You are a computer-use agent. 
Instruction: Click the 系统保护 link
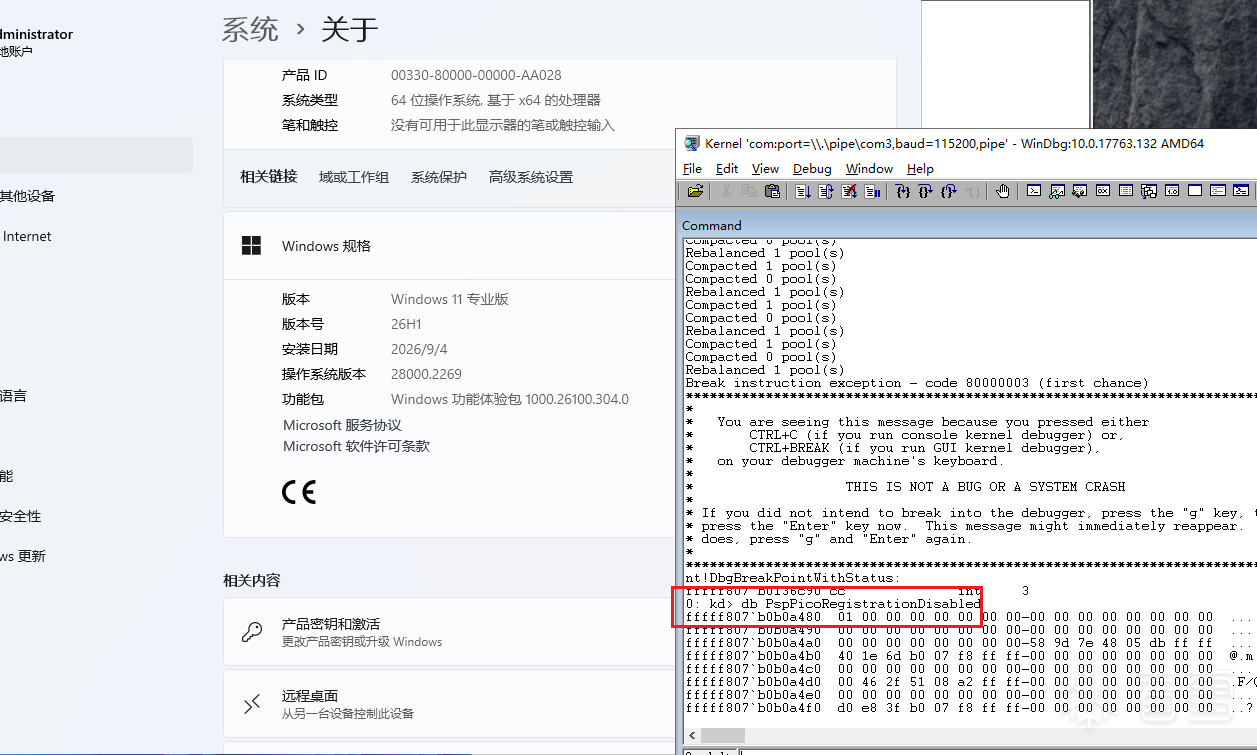438,177
